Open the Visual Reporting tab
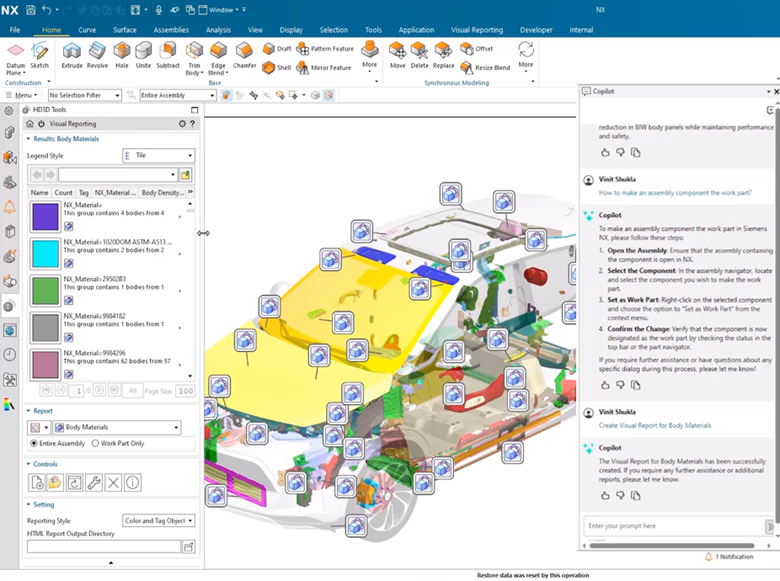This screenshot has height=581, width=780. point(477,30)
